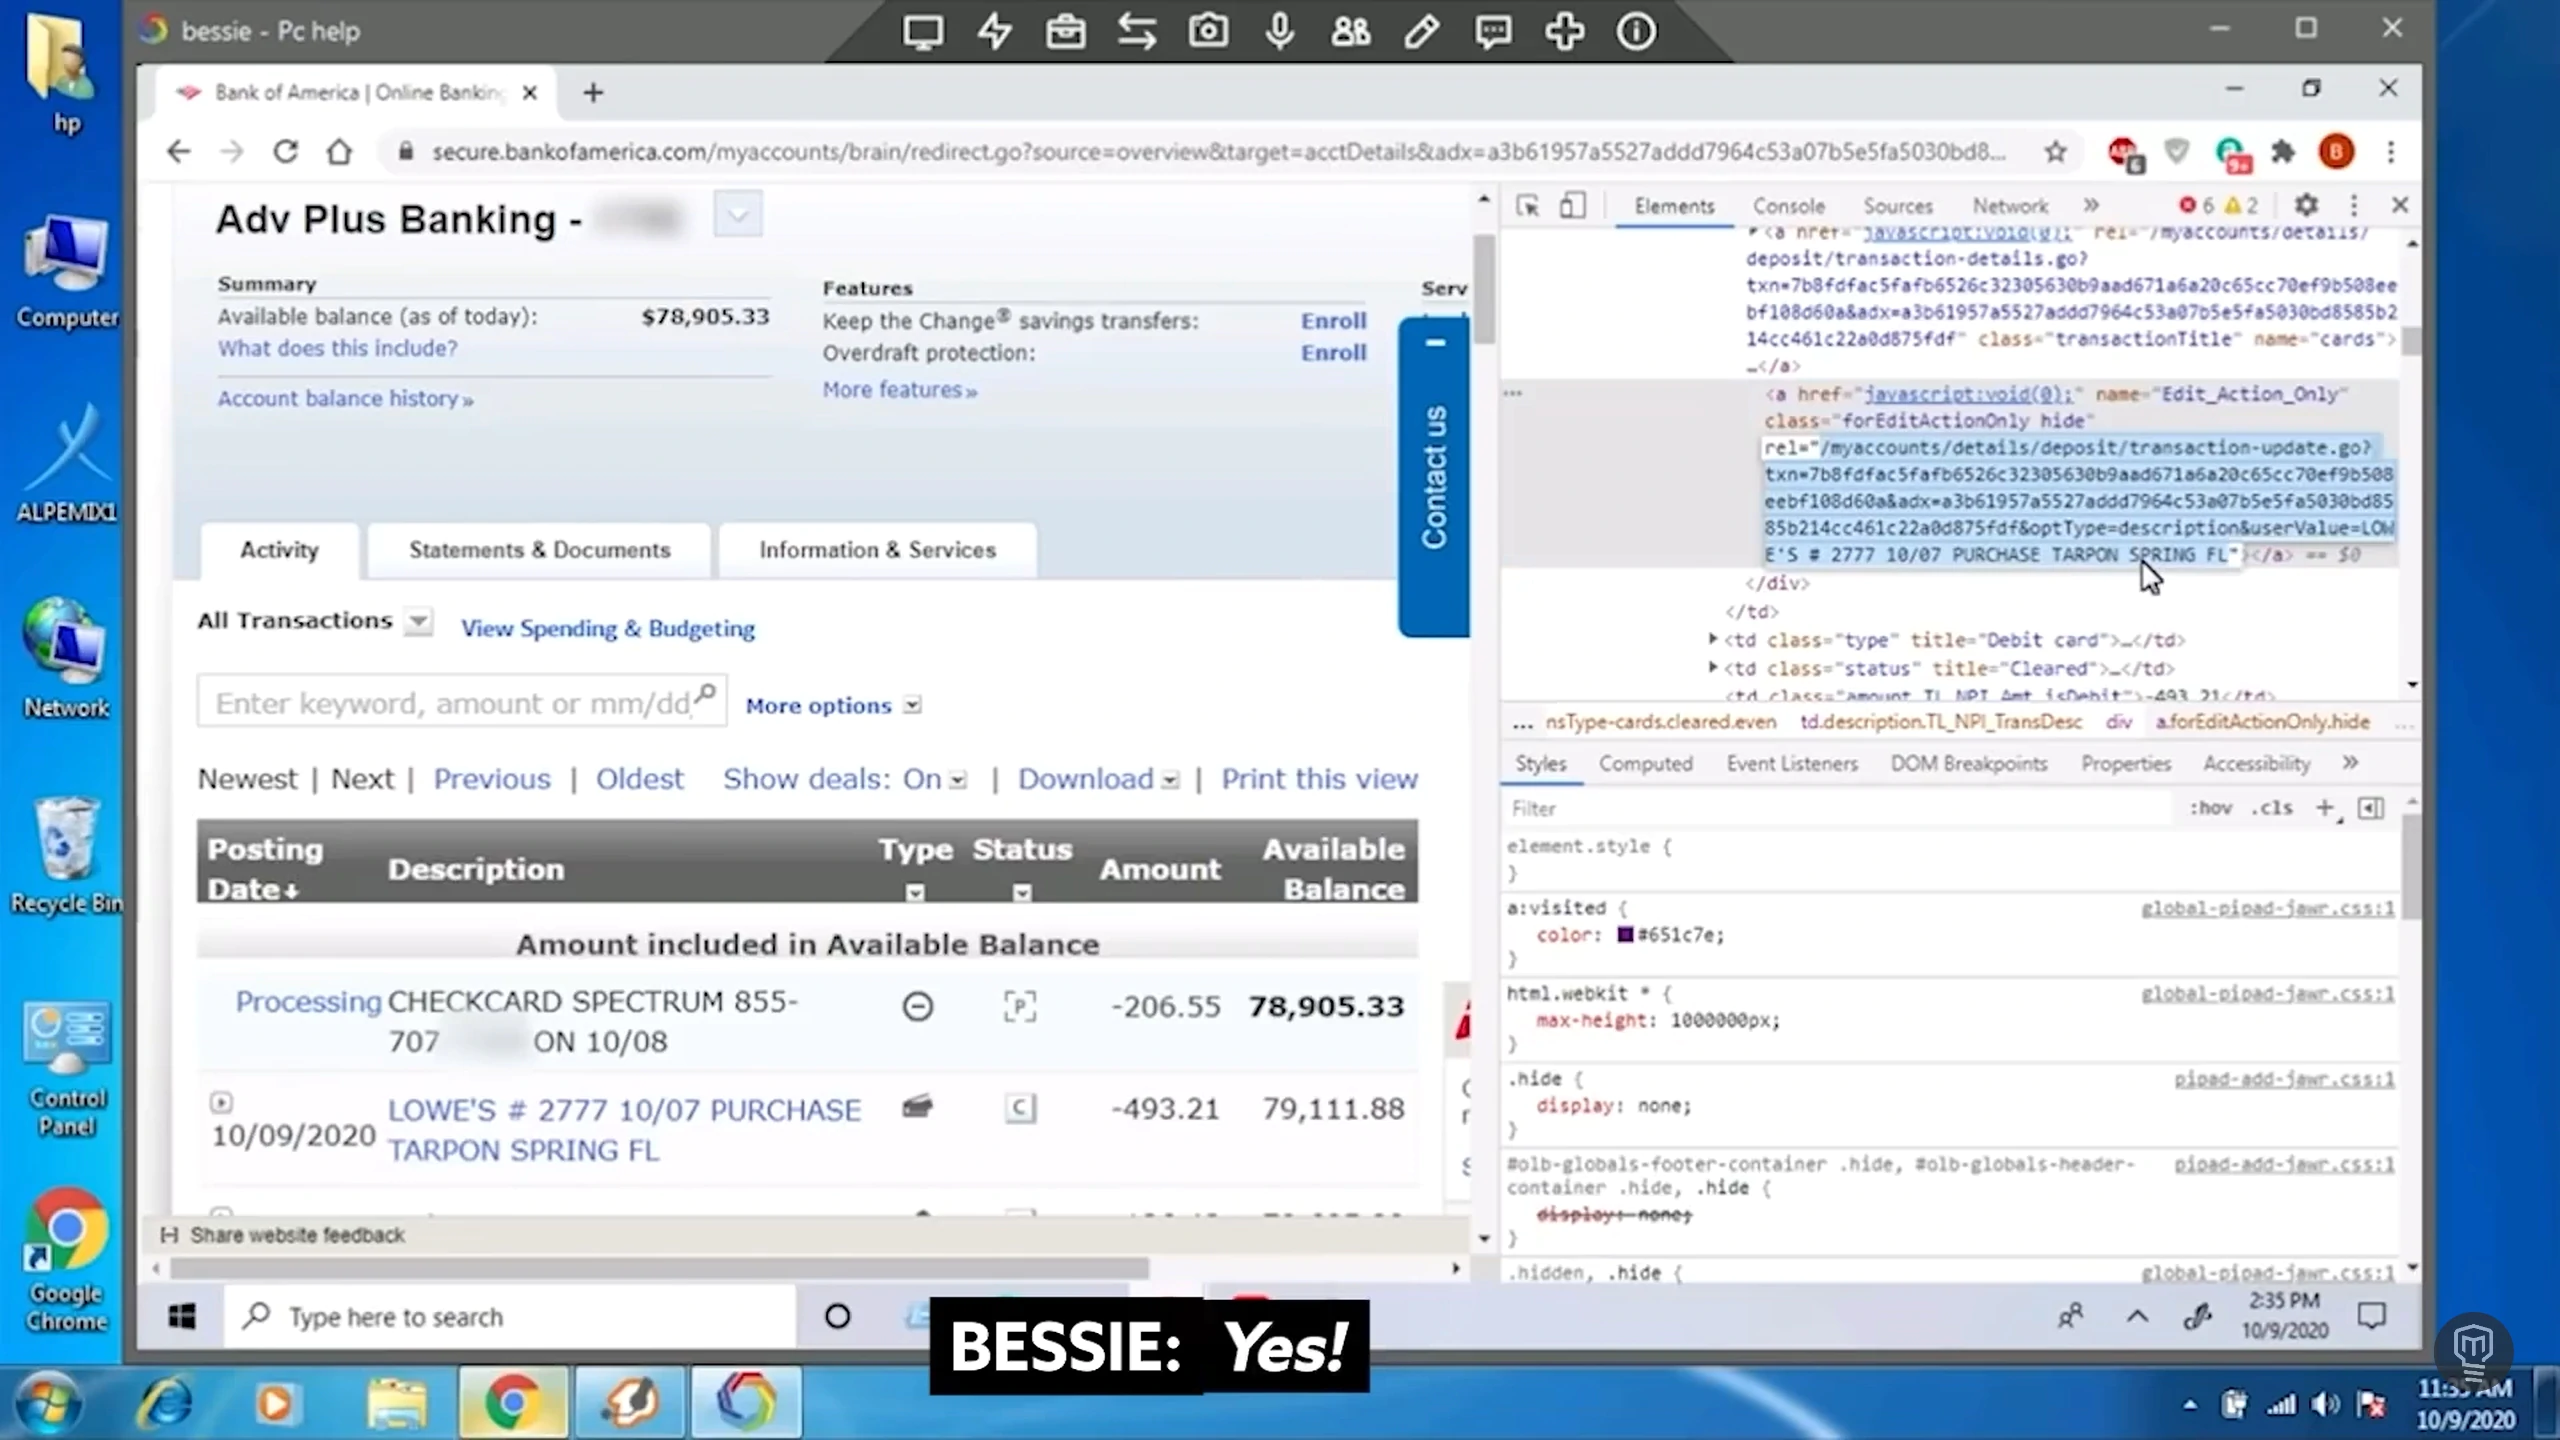The height and width of the screenshot is (1440, 2560).
Task: Open the chat bubble icon
Action: tap(1493, 32)
